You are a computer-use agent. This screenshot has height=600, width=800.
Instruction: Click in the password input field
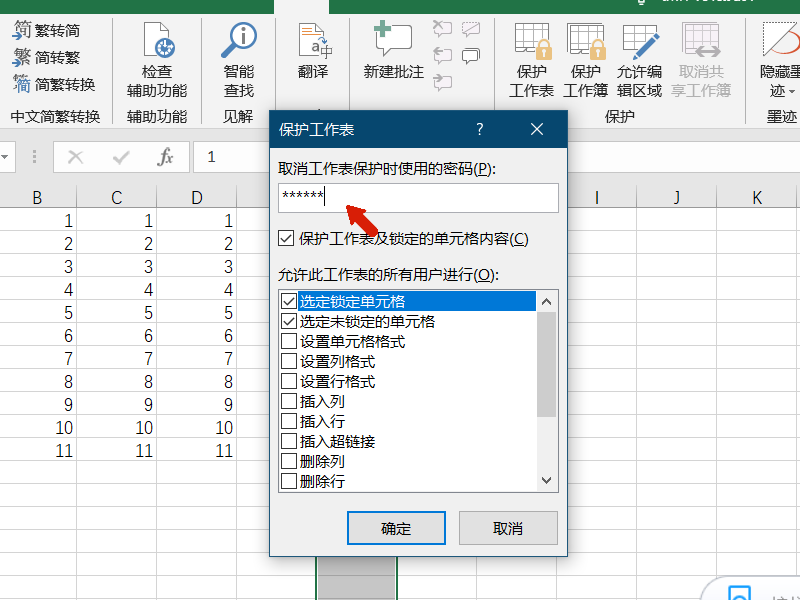pyautogui.click(x=420, y=198)
